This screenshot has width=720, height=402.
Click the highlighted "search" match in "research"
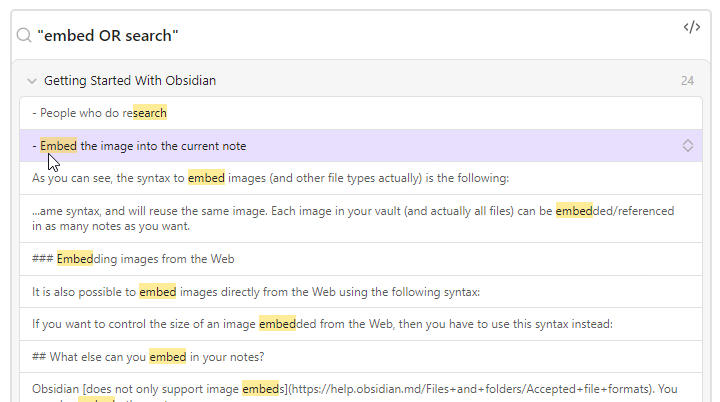[150, 113]
